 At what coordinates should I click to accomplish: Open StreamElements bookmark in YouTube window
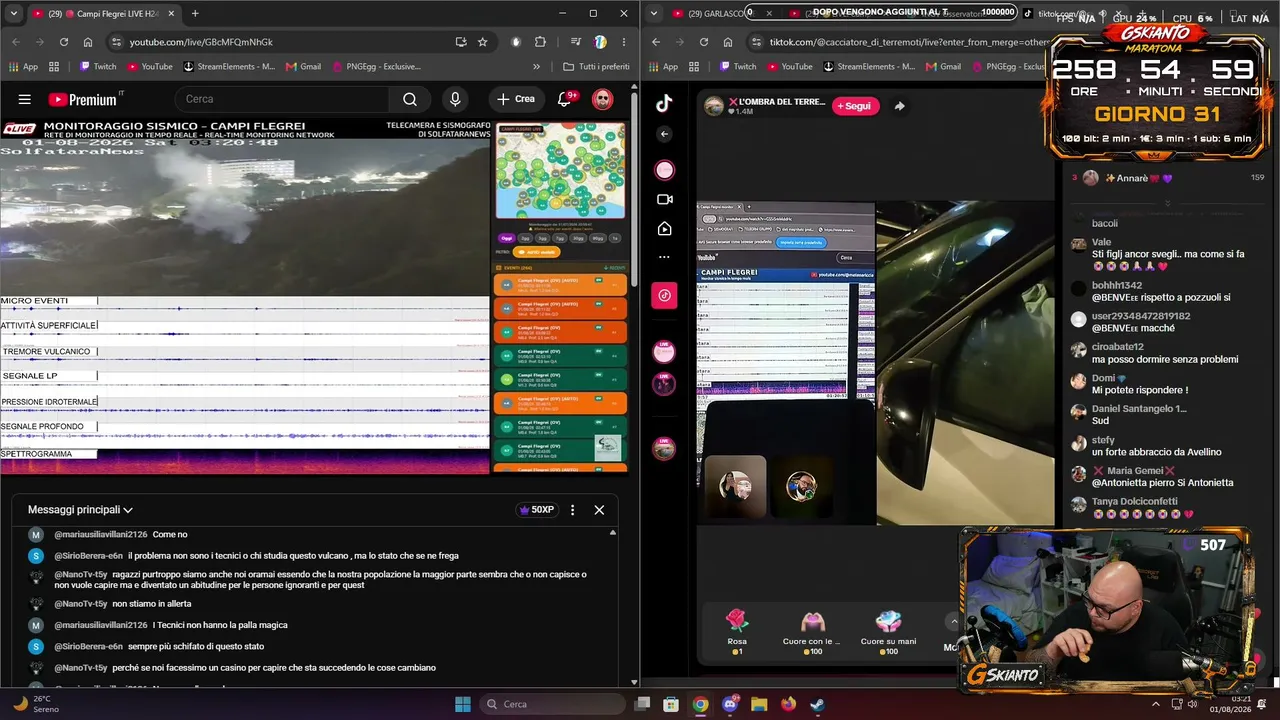[229, 67]
